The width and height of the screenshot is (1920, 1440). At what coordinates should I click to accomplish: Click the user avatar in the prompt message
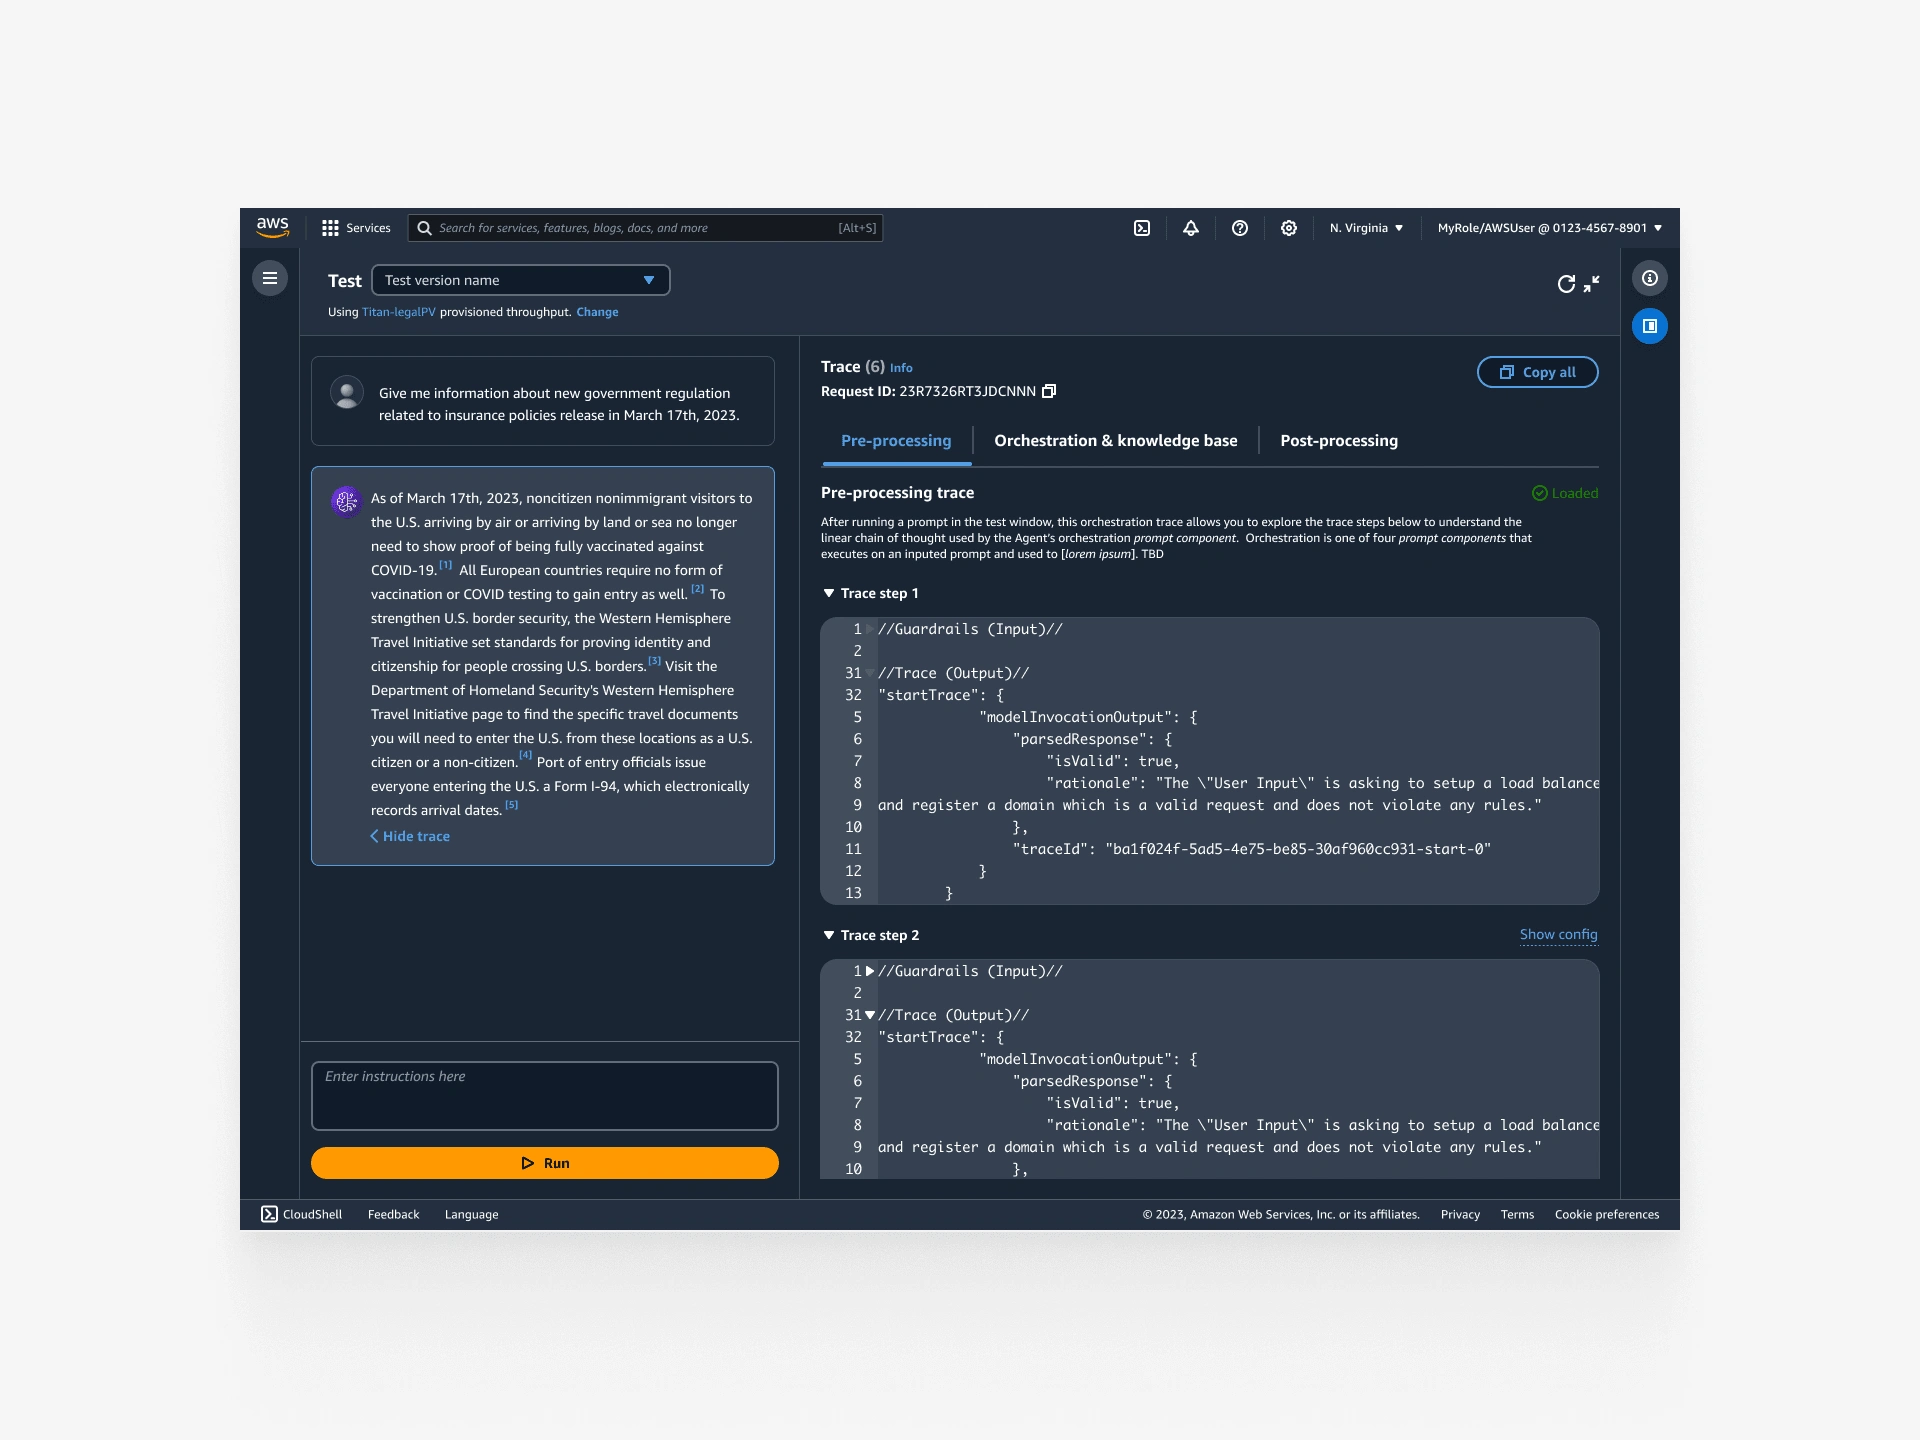pos(347,392)
